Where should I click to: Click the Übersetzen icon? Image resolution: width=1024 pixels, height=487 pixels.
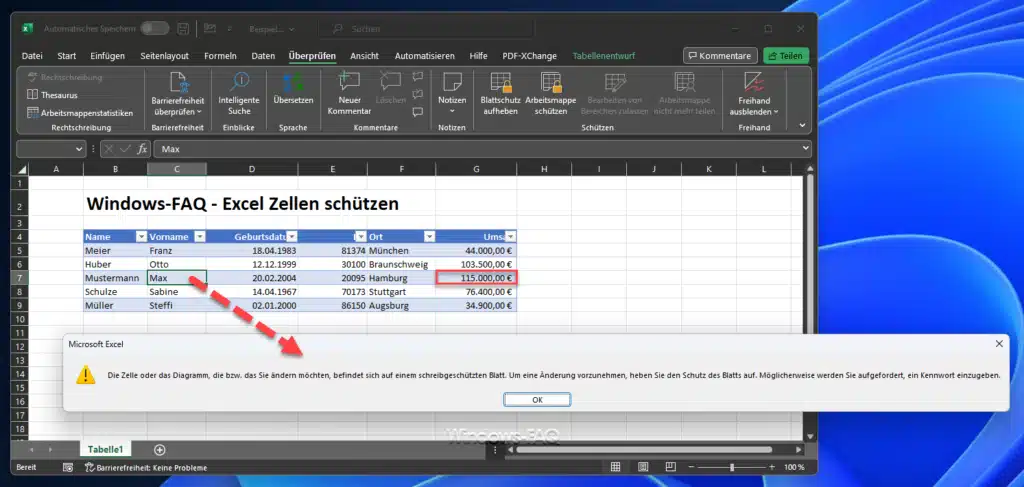point(293,83)
